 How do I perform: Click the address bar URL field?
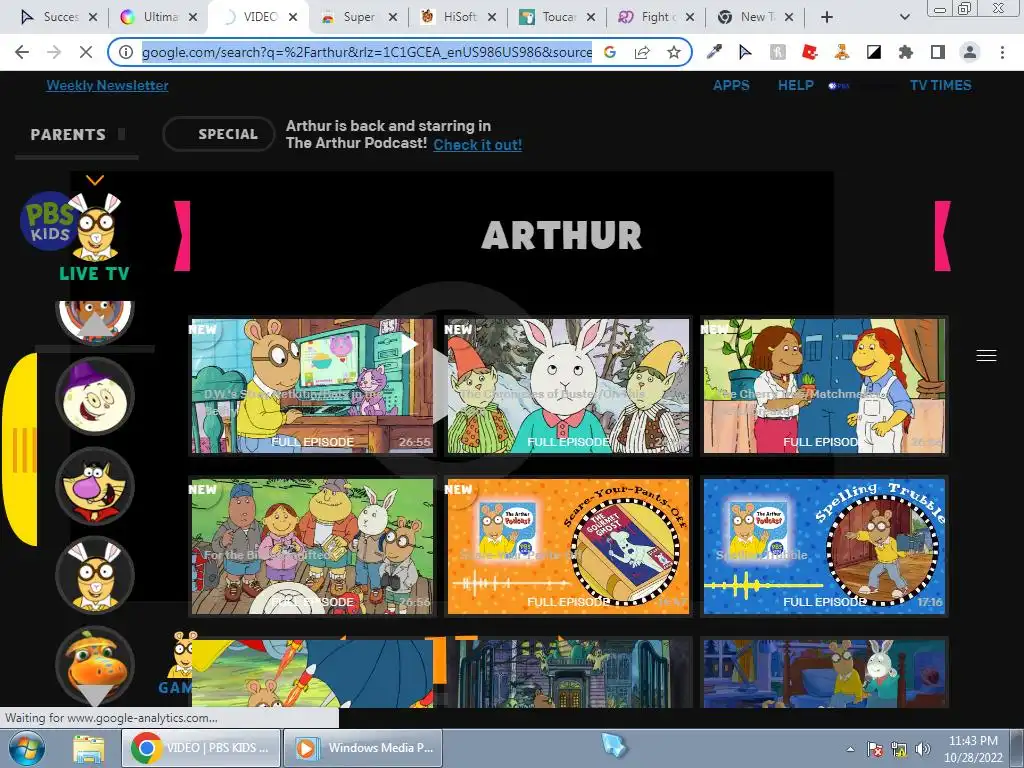[x=366, y=52]
